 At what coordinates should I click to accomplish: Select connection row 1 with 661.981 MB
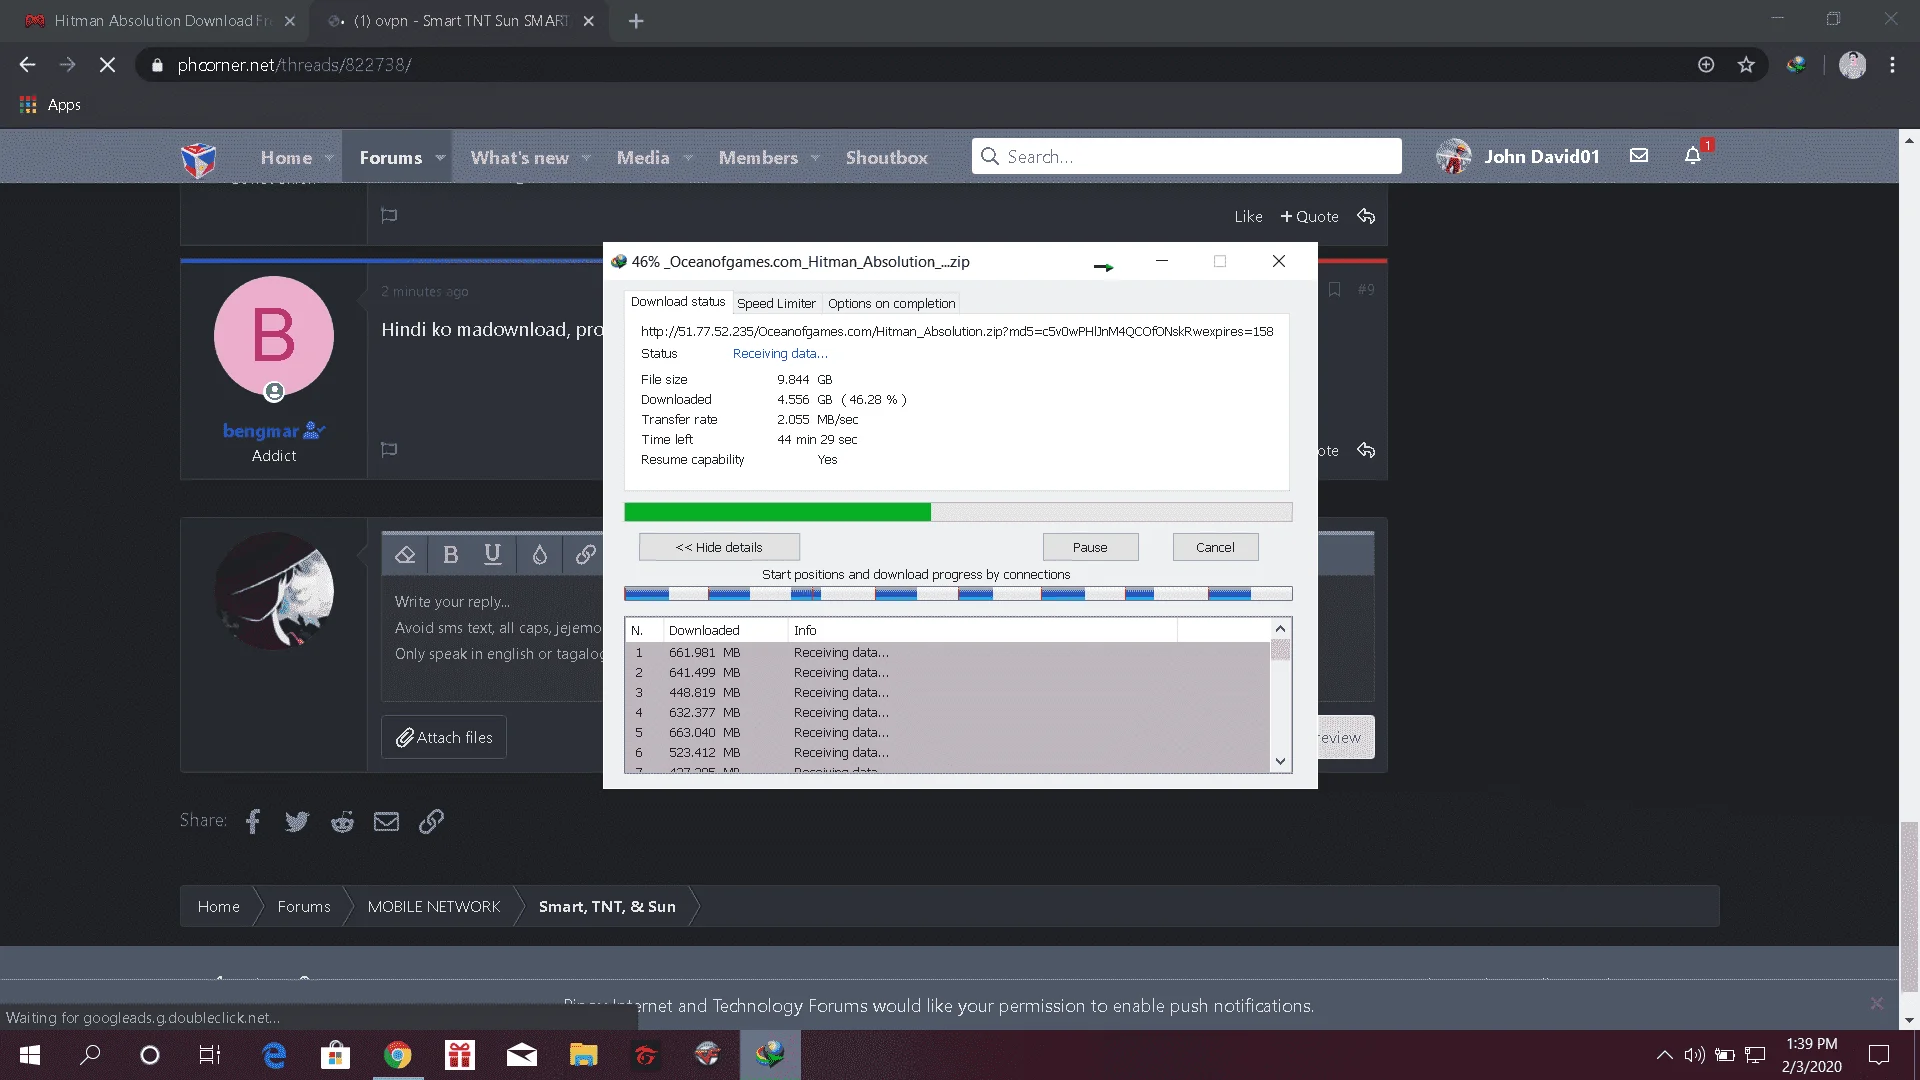(947, 653)
